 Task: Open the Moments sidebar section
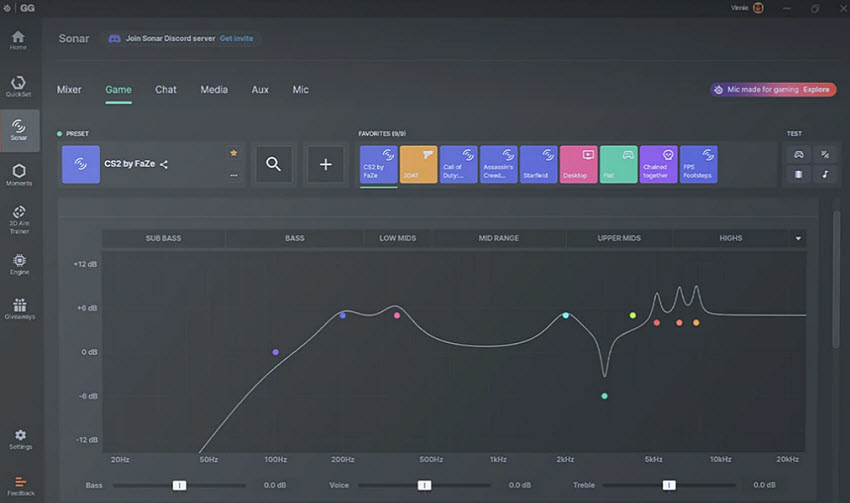pos(19,175)
